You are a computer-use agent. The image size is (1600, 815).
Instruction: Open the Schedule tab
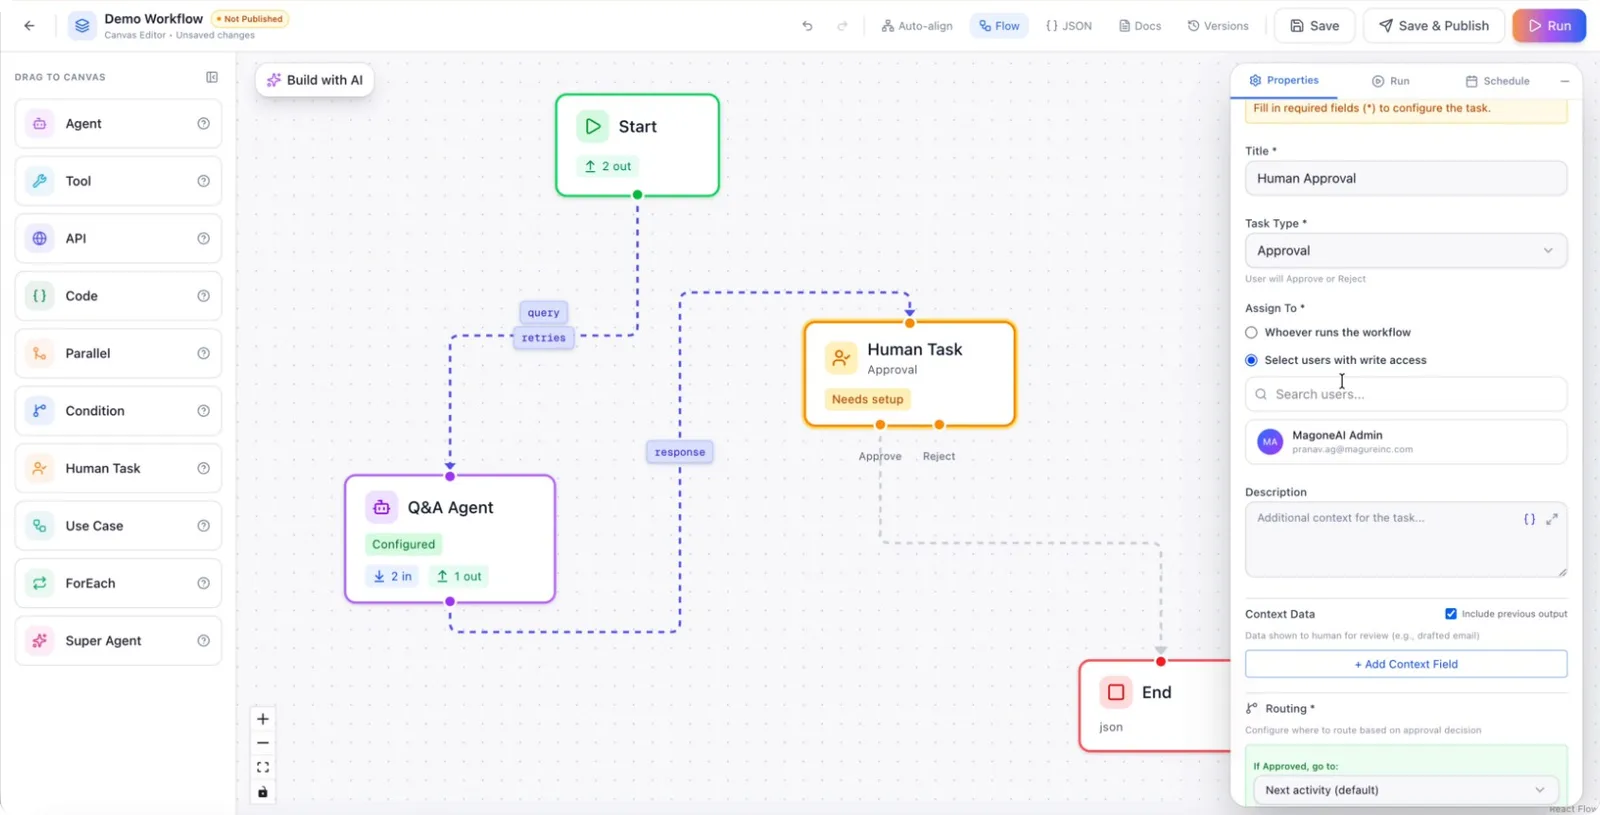(1498, 81)
